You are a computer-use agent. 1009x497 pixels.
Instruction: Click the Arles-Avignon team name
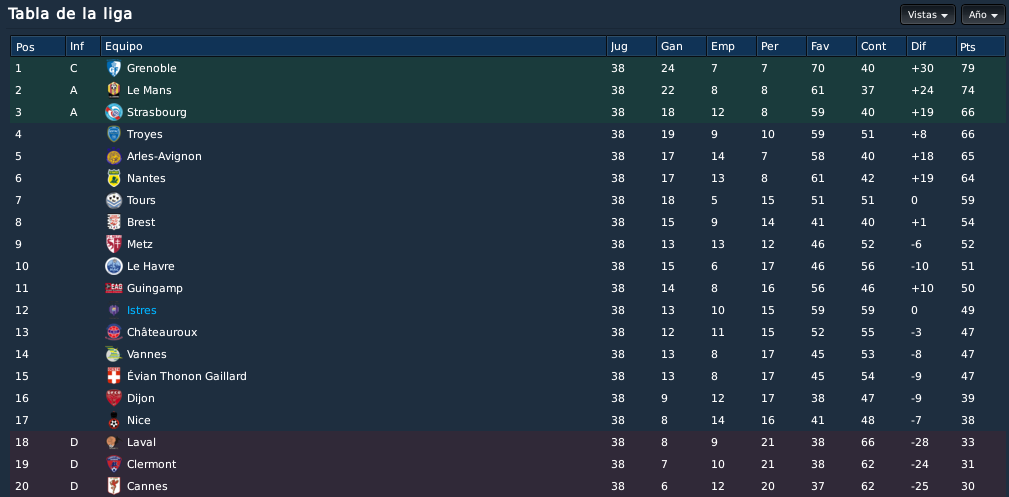(164, 156)
